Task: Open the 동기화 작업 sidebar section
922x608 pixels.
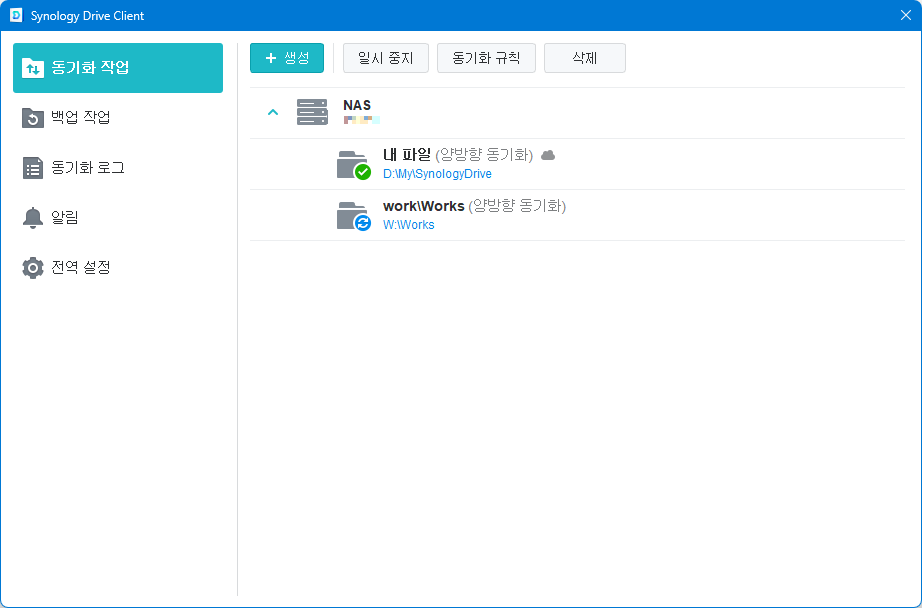Action: (x=118, y=68)
